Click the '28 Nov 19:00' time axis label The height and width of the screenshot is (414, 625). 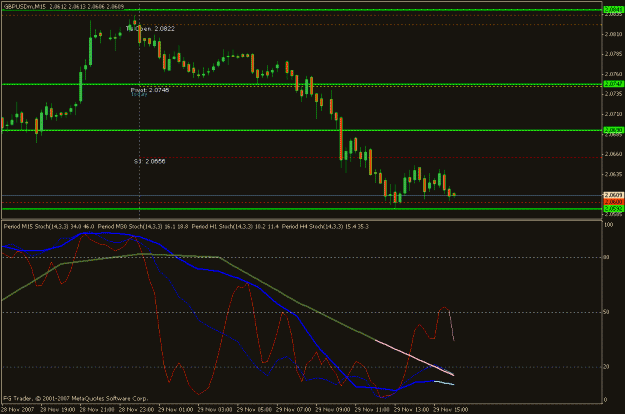(58, 410)
